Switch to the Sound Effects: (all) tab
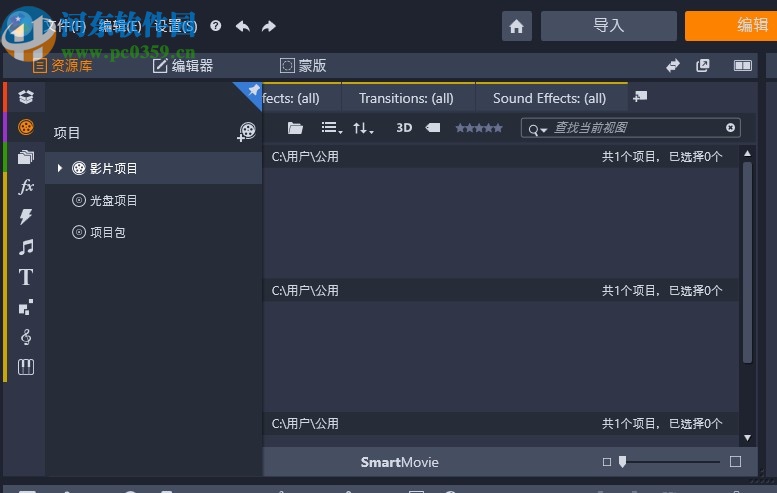Viewport: 777px width, 493px height. tap(550, 98)
